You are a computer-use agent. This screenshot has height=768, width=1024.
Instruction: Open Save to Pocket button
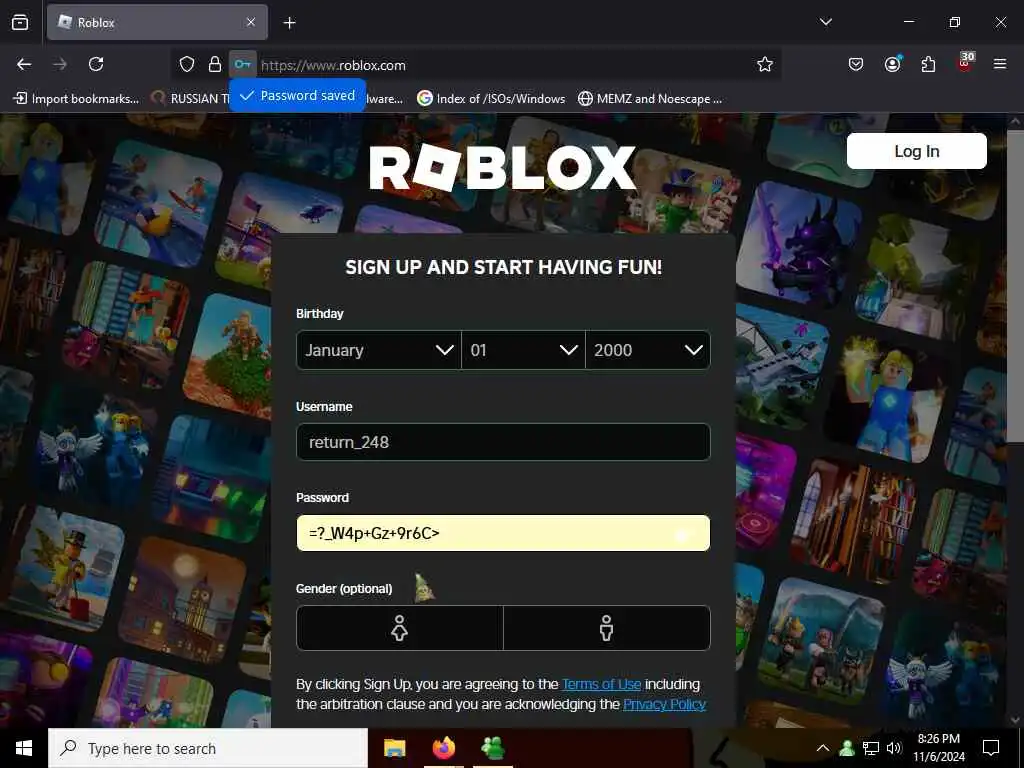click(856, 64)
